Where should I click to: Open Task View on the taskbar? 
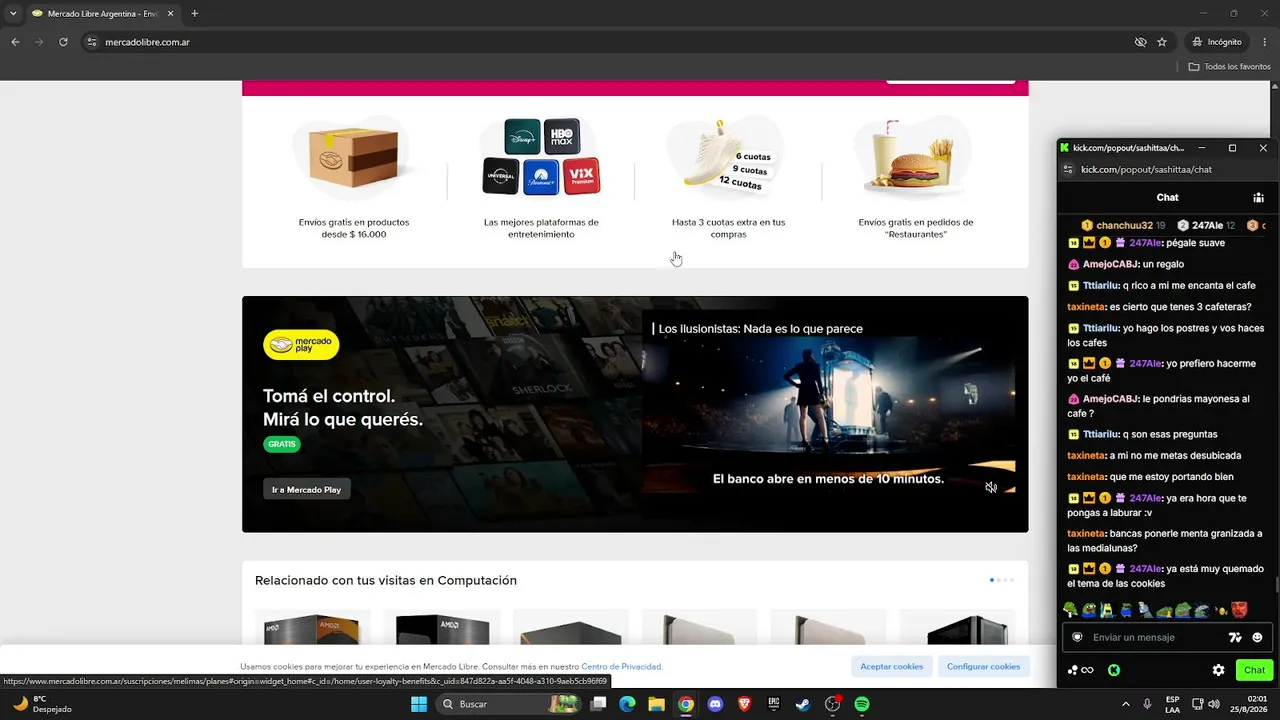coord(598,704)
